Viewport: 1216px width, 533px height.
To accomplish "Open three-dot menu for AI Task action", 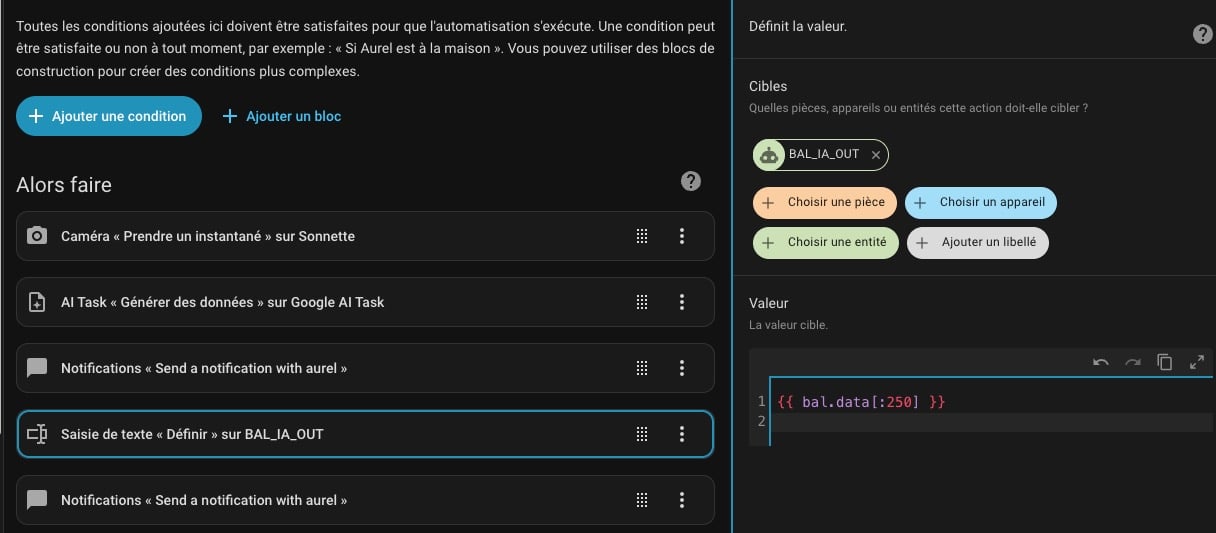I will pos(682,302).
